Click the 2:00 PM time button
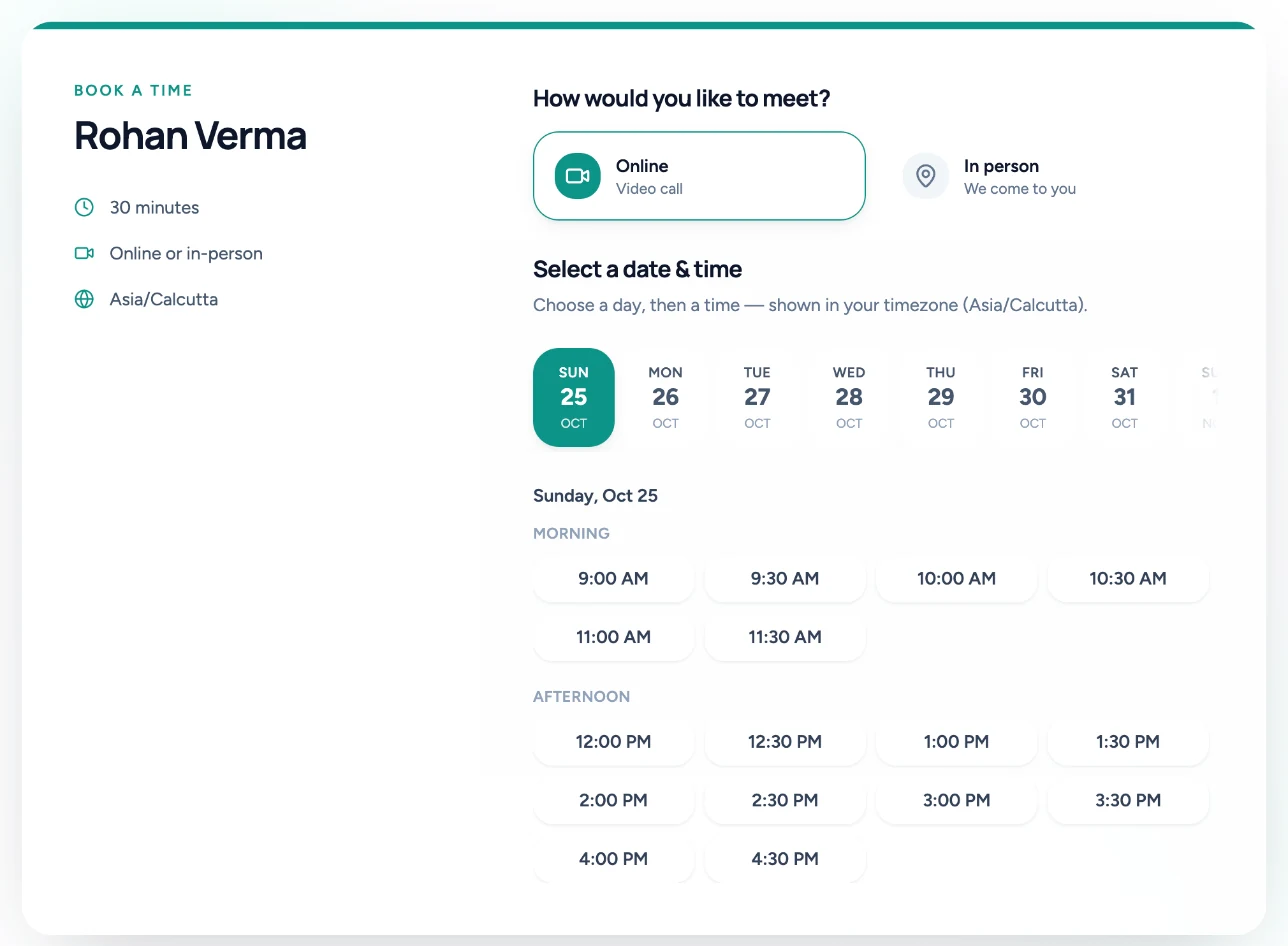This screenshot has width=1288, height=946. tap(613, 800)
